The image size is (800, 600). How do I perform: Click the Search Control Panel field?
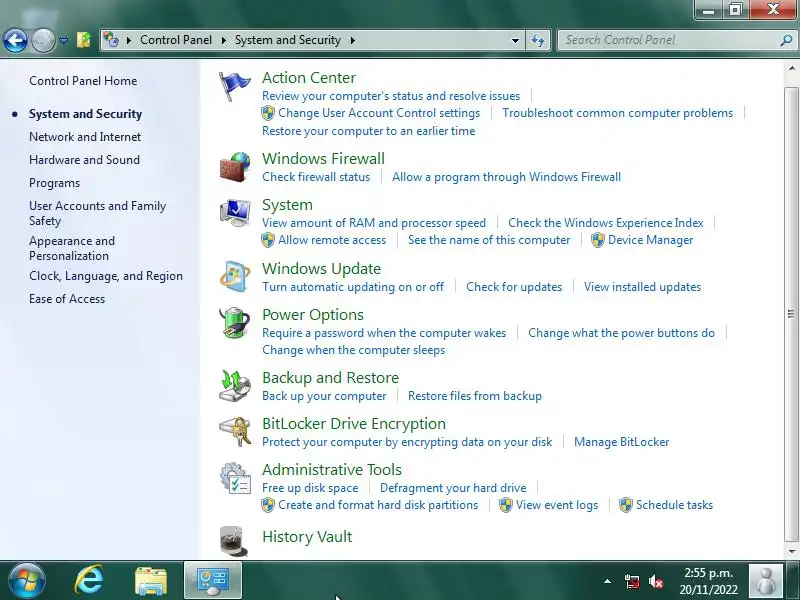pos(669,40)
